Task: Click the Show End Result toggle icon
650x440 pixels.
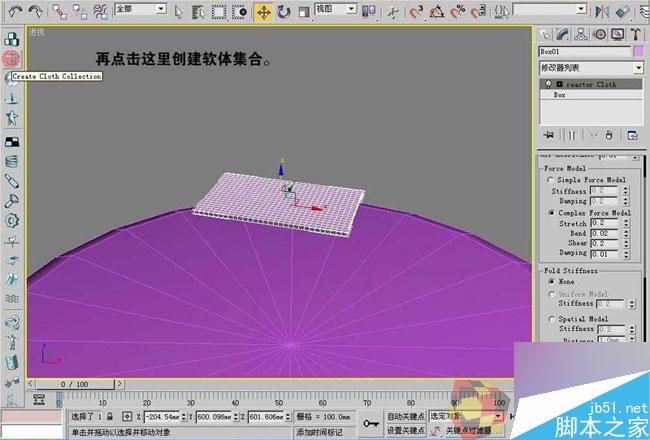Action: [x=572, y=135]
